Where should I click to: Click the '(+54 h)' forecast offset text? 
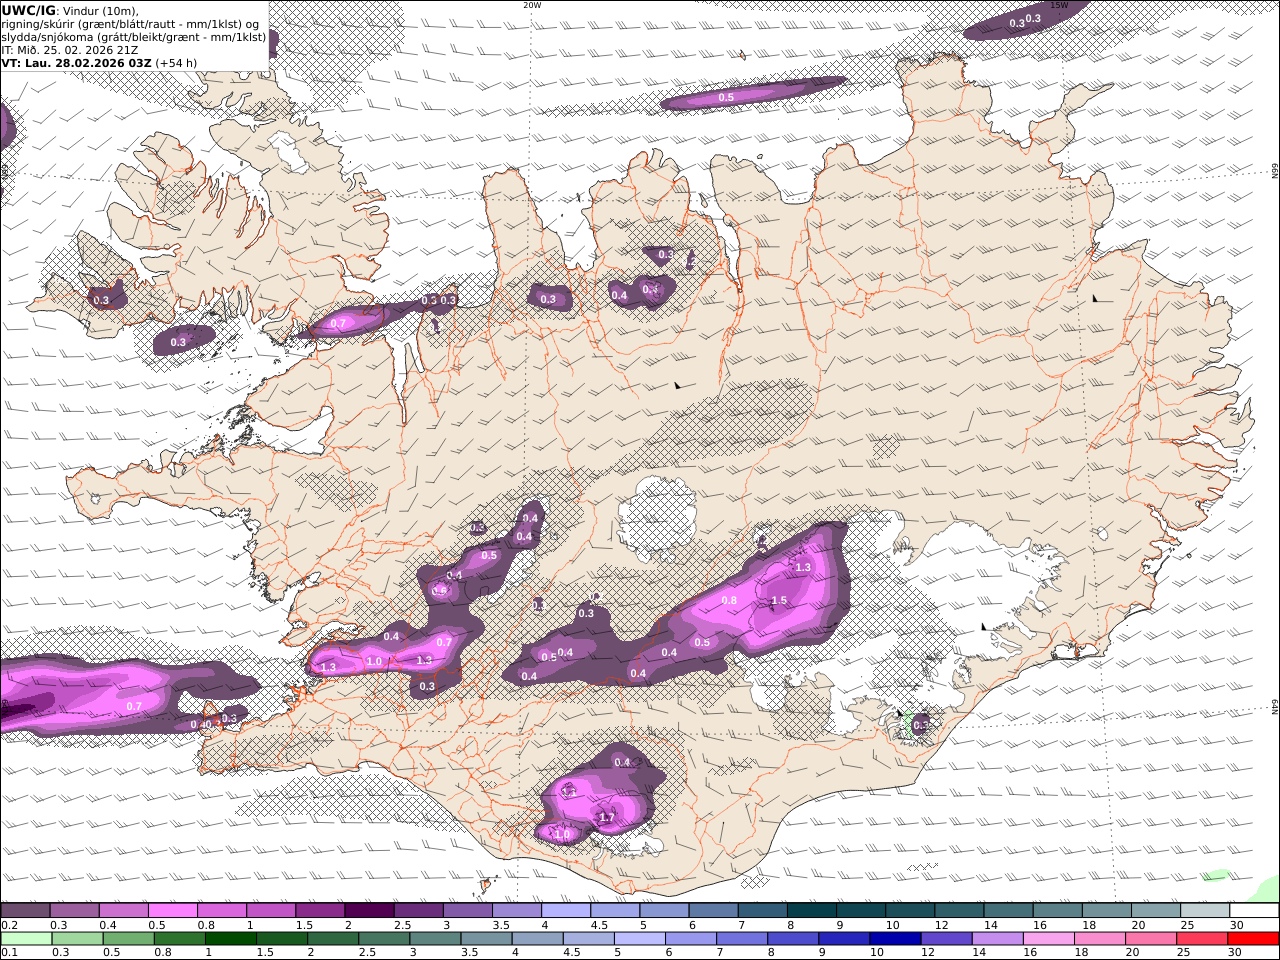175,62
